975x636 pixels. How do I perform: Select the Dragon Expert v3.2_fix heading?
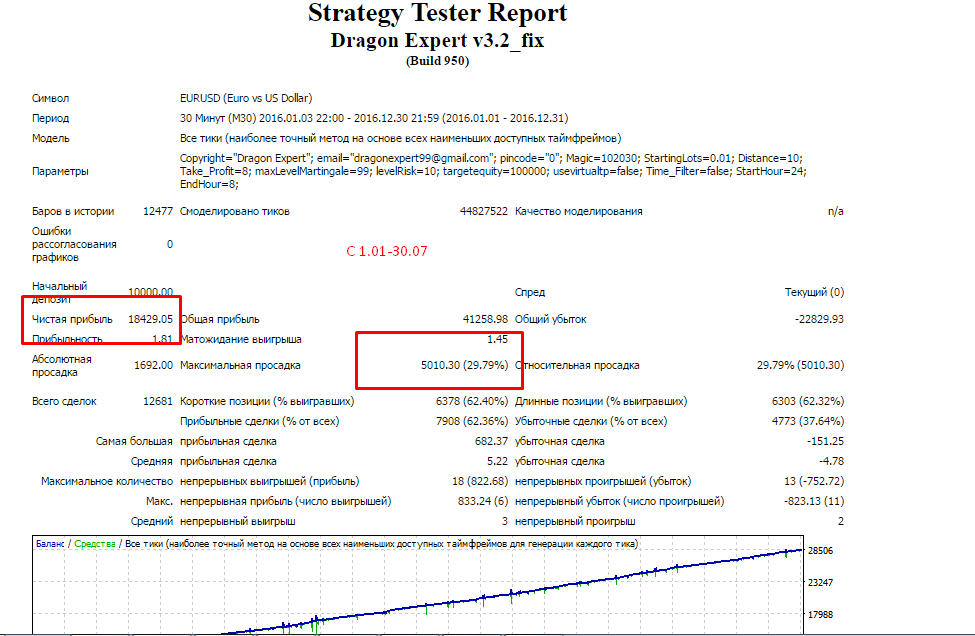[x=437, y=40]
